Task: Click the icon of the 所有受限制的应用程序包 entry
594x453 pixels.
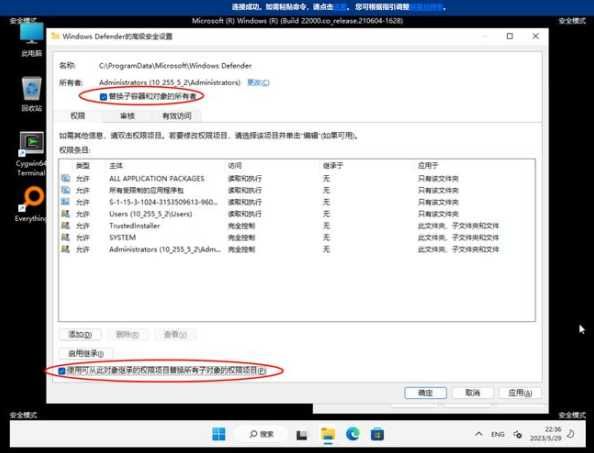Action: tap(66, 190)
